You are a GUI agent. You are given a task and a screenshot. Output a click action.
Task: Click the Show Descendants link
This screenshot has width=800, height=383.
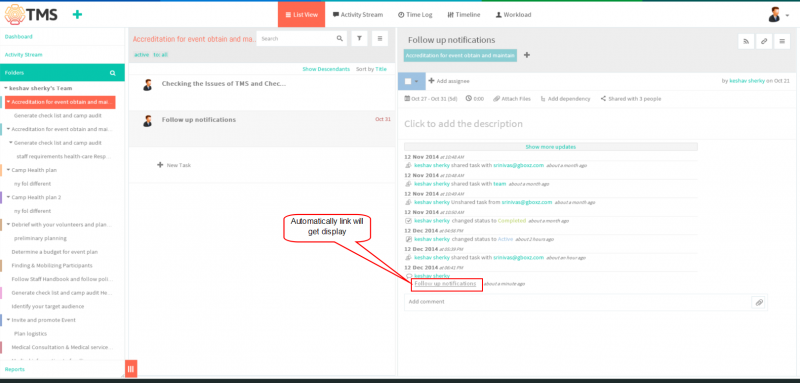(x=326, y=69)
